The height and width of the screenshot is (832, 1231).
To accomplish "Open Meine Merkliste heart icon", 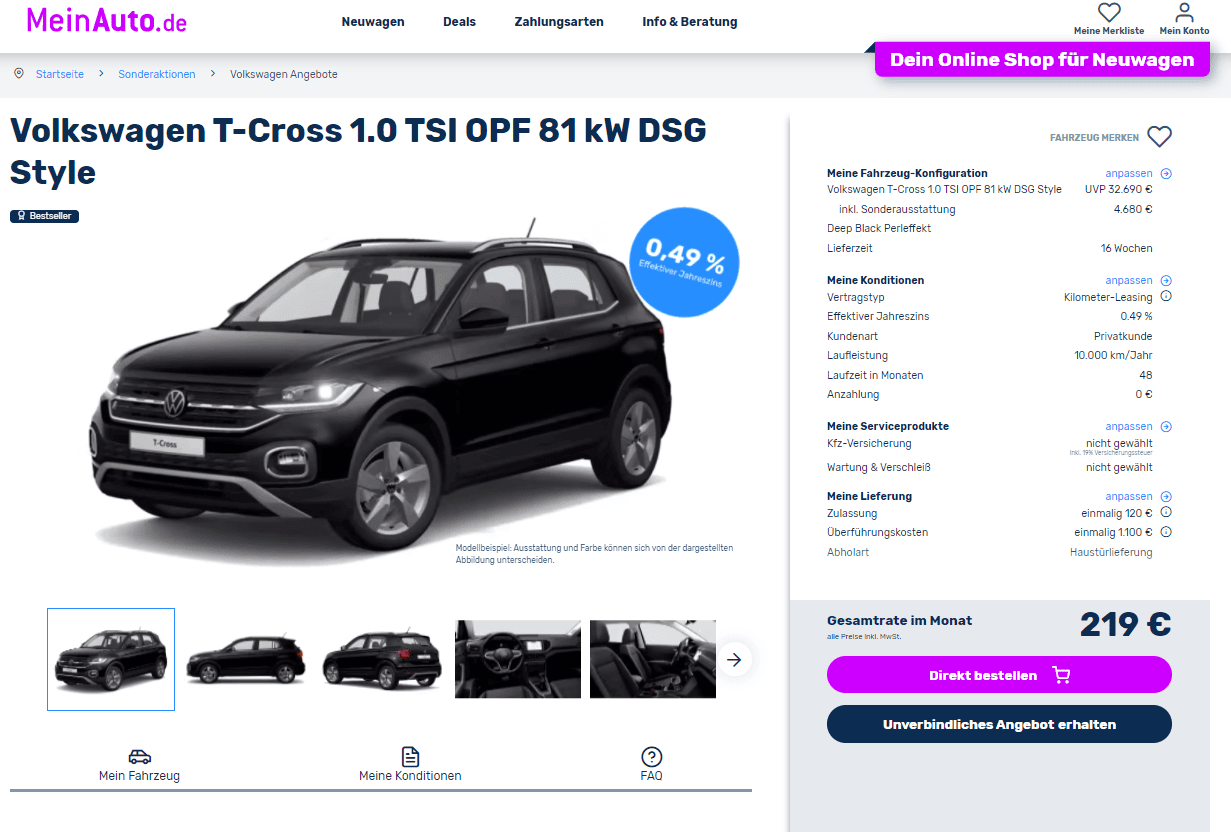I will pos(1109,13).
